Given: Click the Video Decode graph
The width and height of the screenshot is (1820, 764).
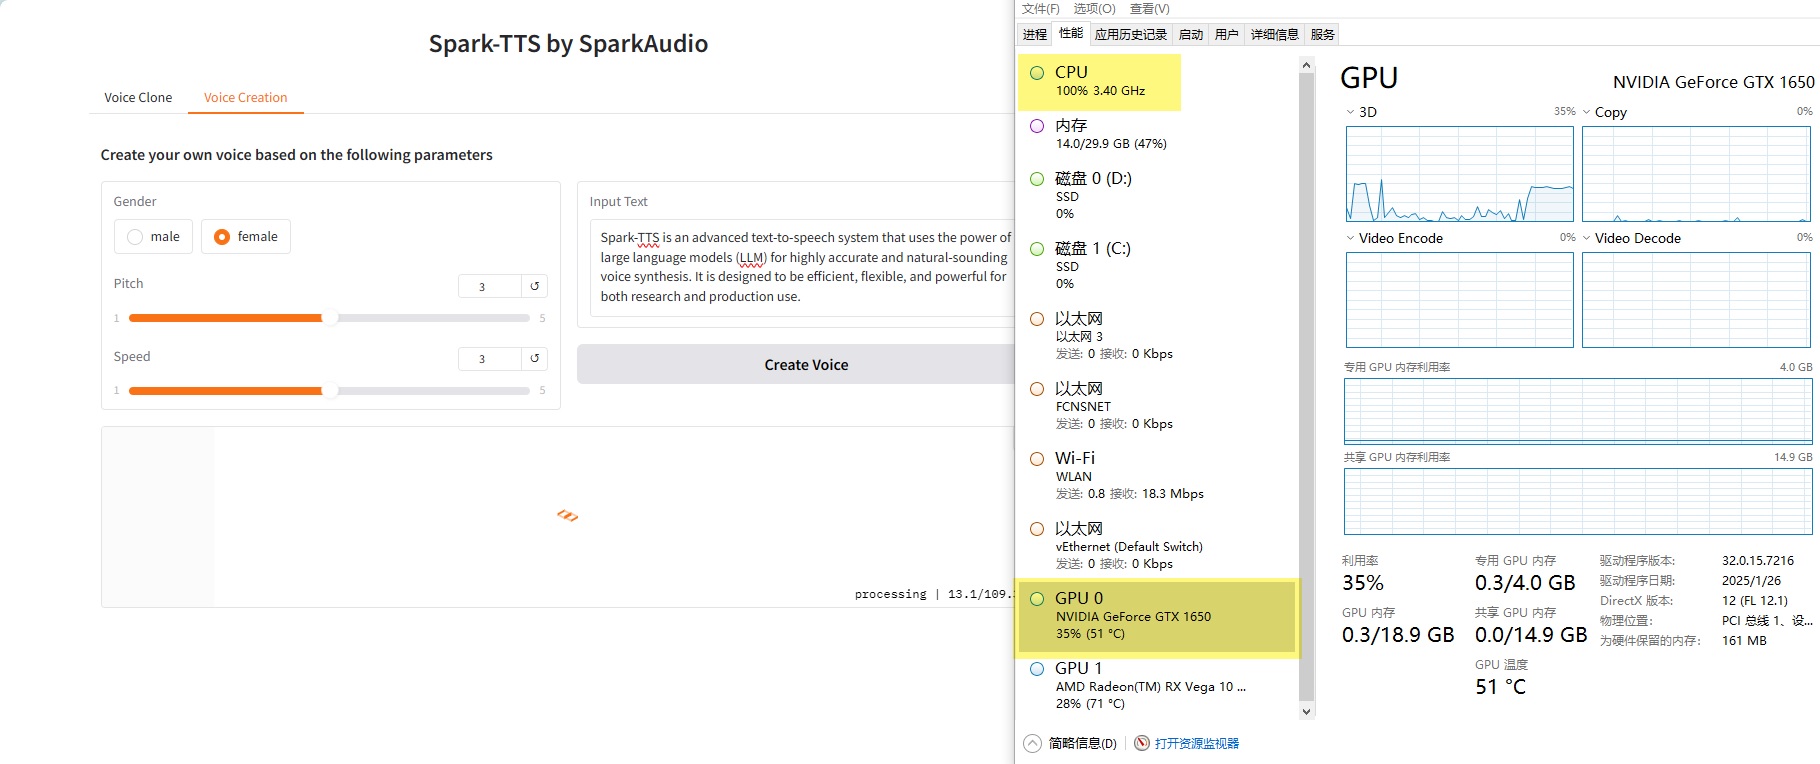Looking at the screenshot, I should point(1696,300).
